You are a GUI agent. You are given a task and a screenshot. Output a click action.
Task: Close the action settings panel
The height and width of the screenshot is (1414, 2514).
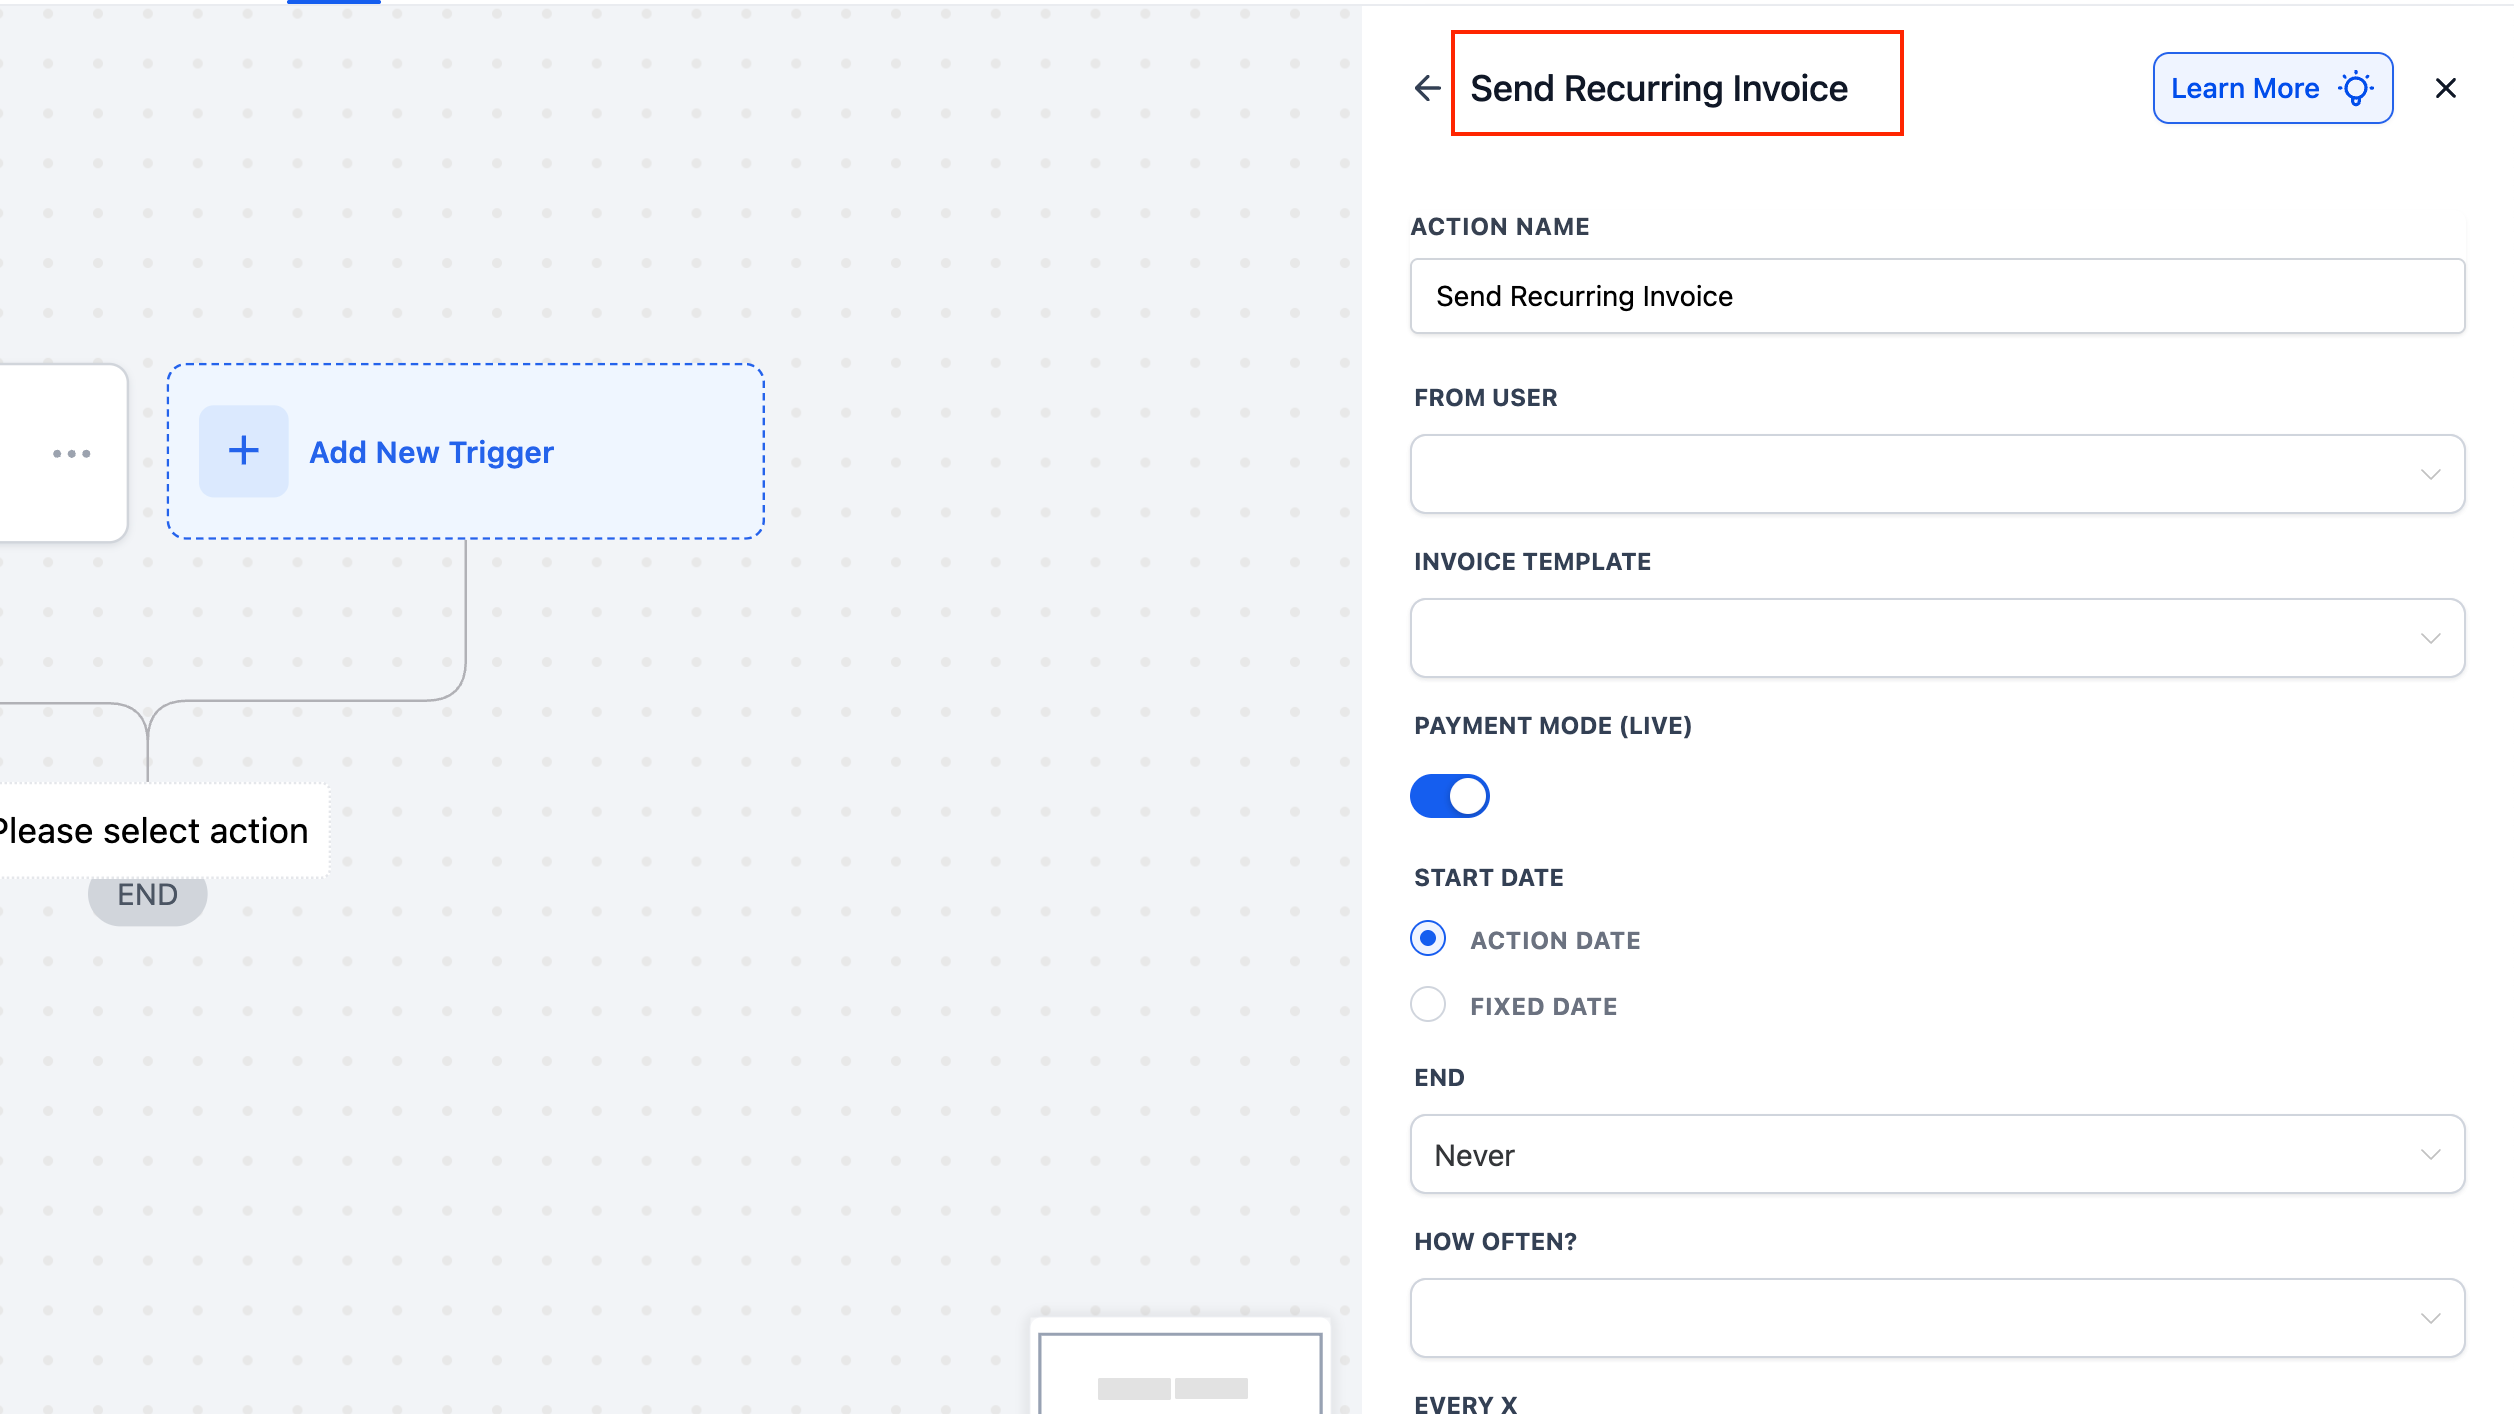point(2445,88)
